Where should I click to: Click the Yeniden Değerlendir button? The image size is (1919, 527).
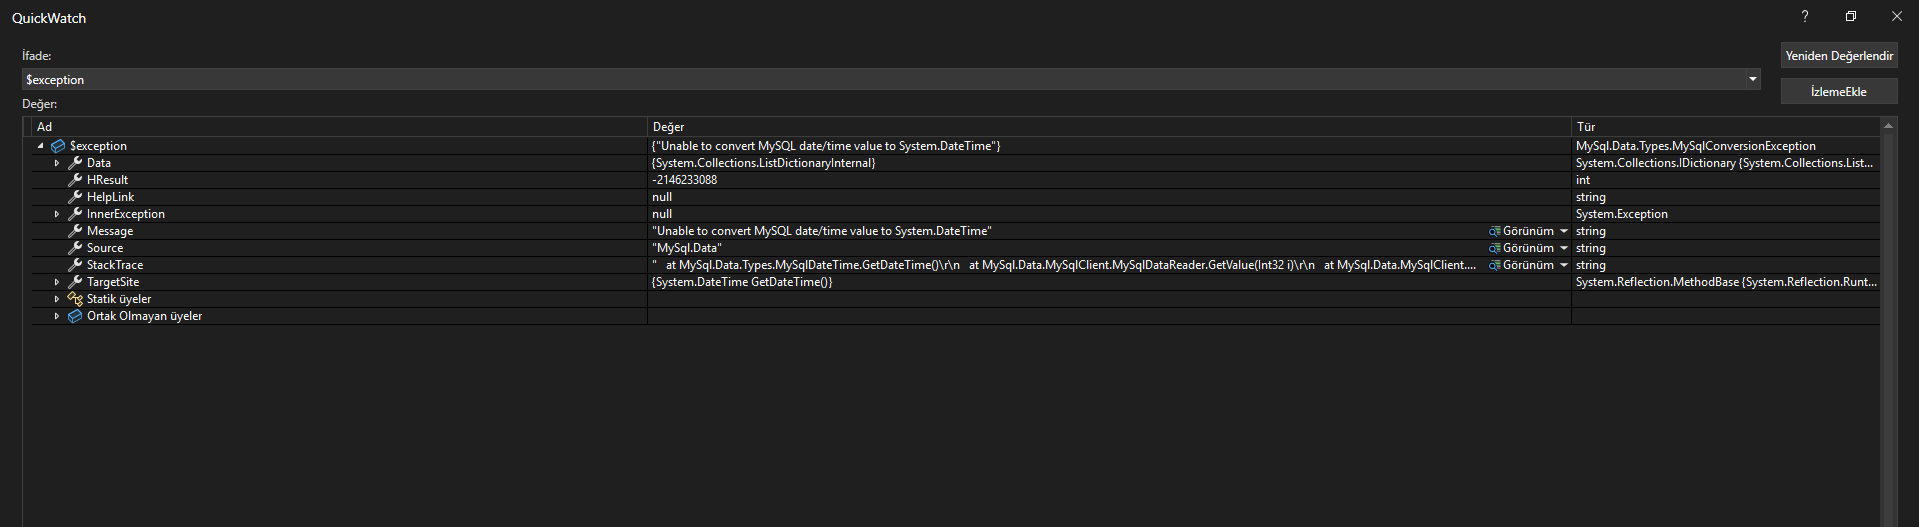(x=1839, y=56)
